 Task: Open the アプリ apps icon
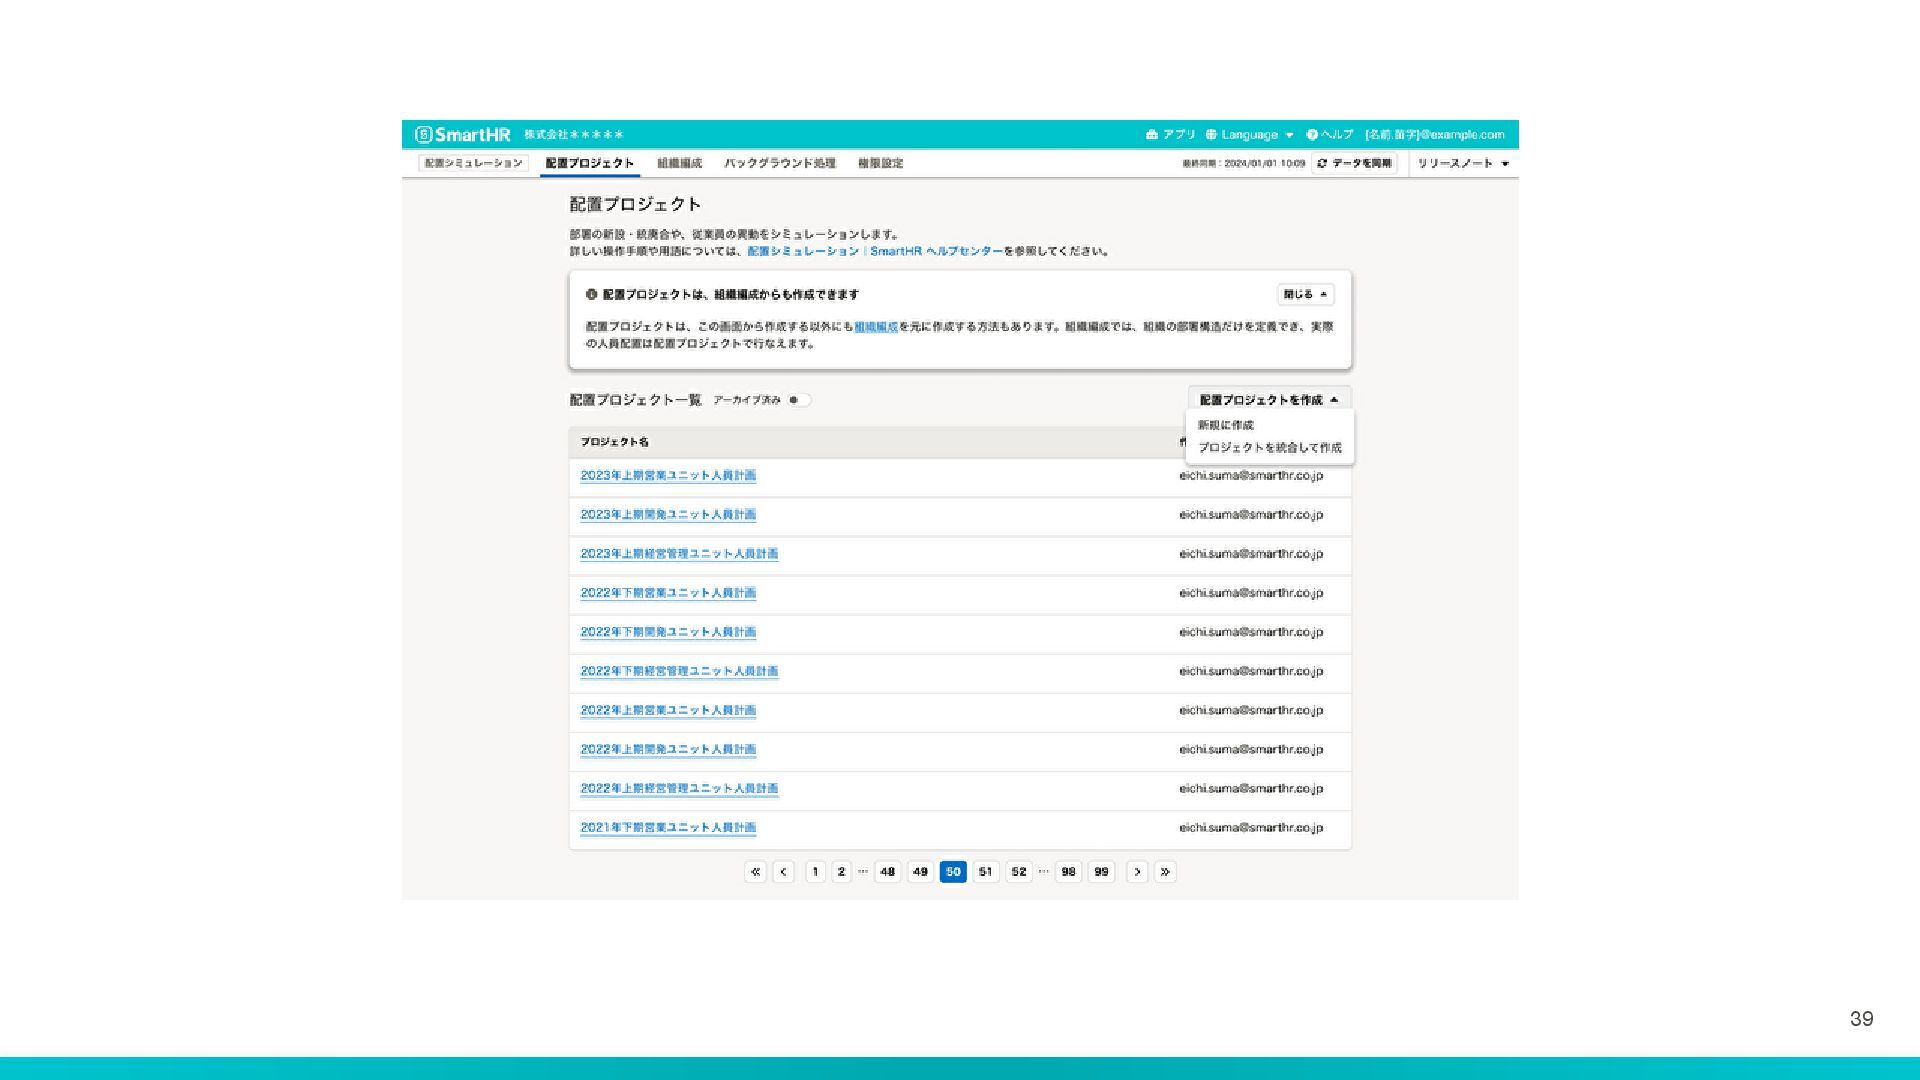pyautogui.click(x=1152, y=134)
